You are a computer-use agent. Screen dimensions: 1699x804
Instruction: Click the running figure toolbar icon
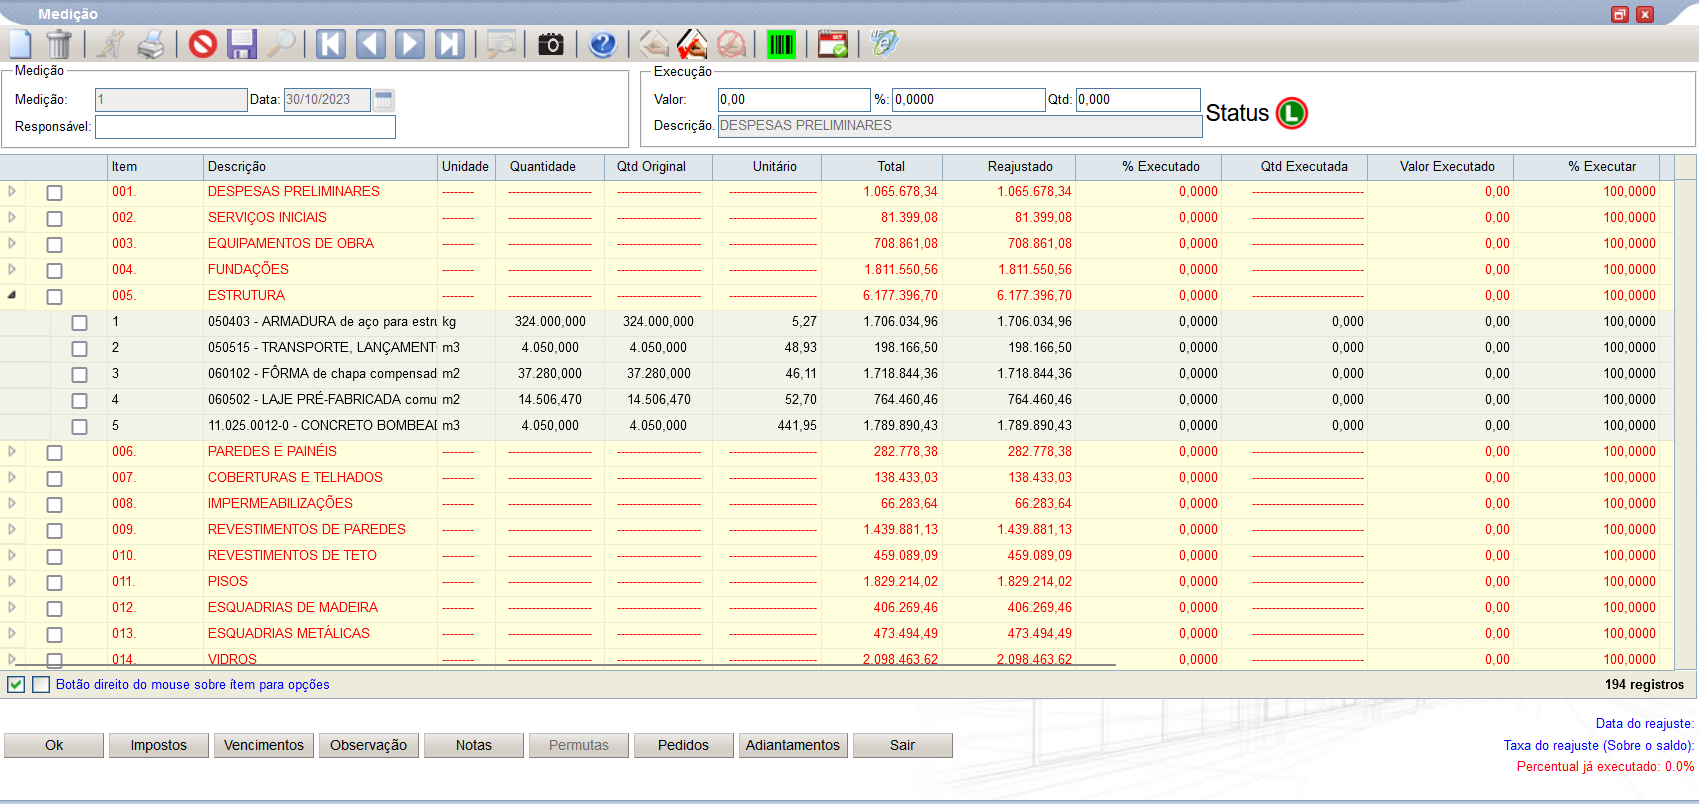[x=110, y=44]
